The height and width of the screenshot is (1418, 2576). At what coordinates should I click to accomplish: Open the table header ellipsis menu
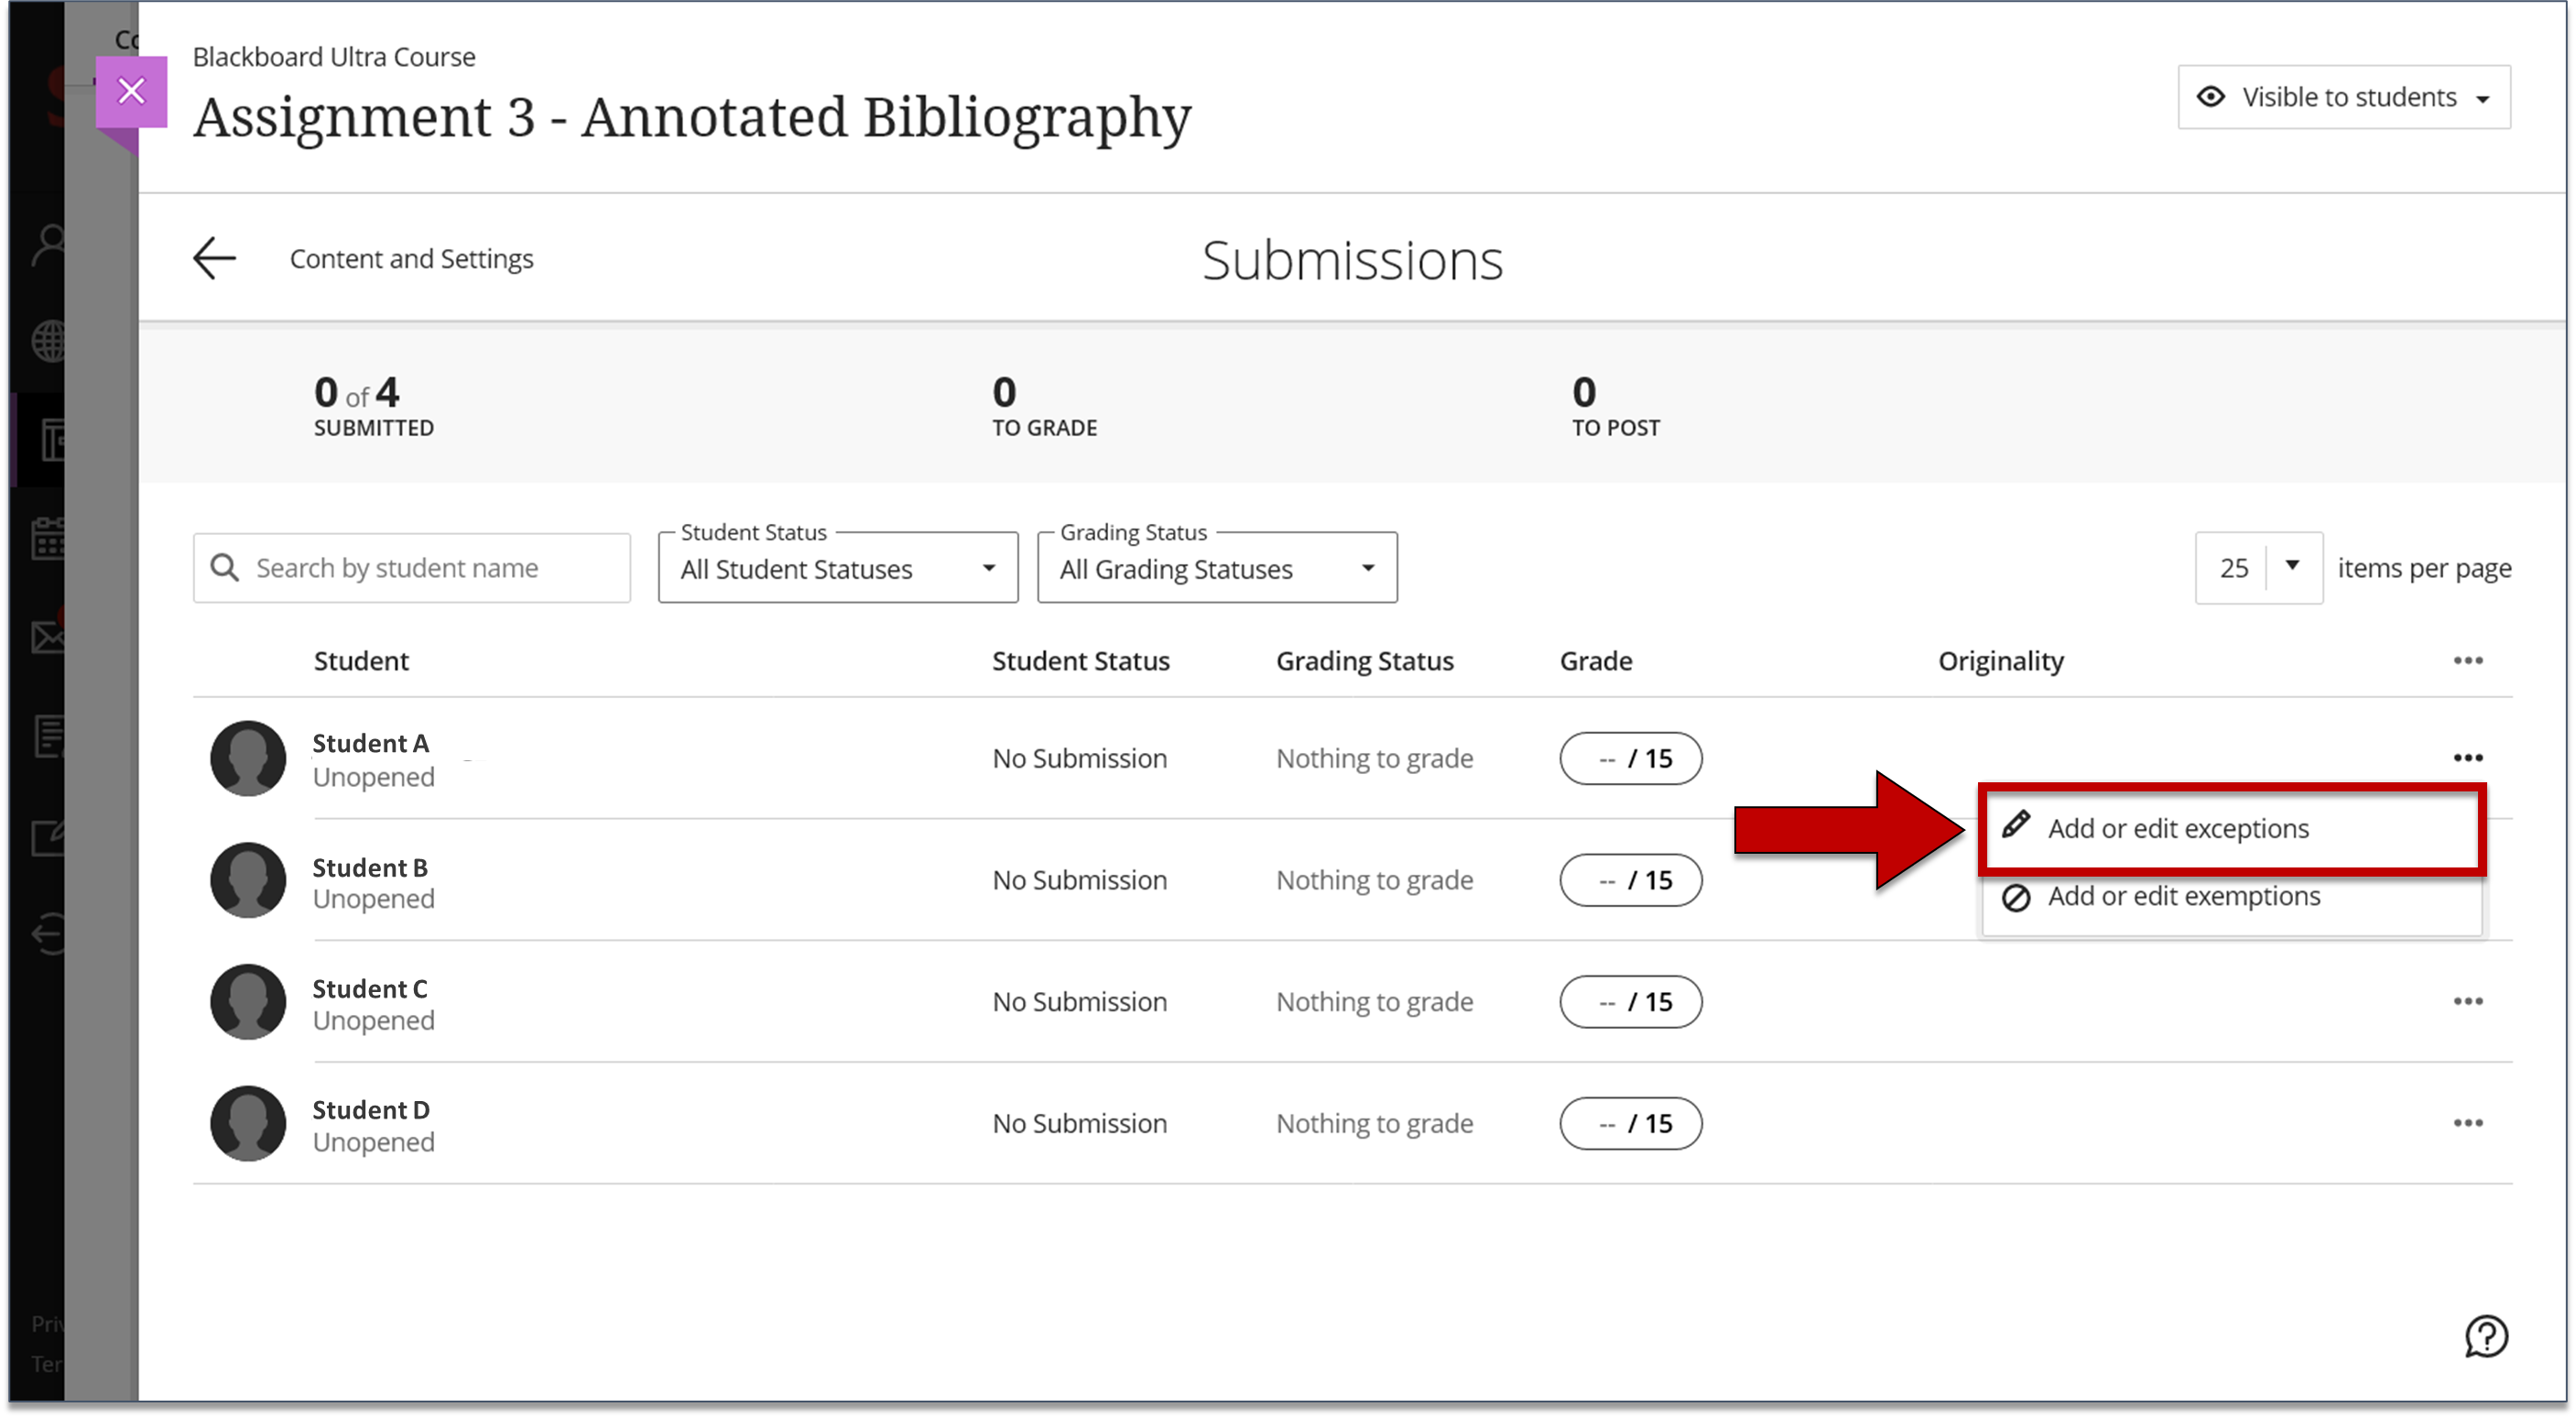pyautogui.click(x=2469, y=660)
